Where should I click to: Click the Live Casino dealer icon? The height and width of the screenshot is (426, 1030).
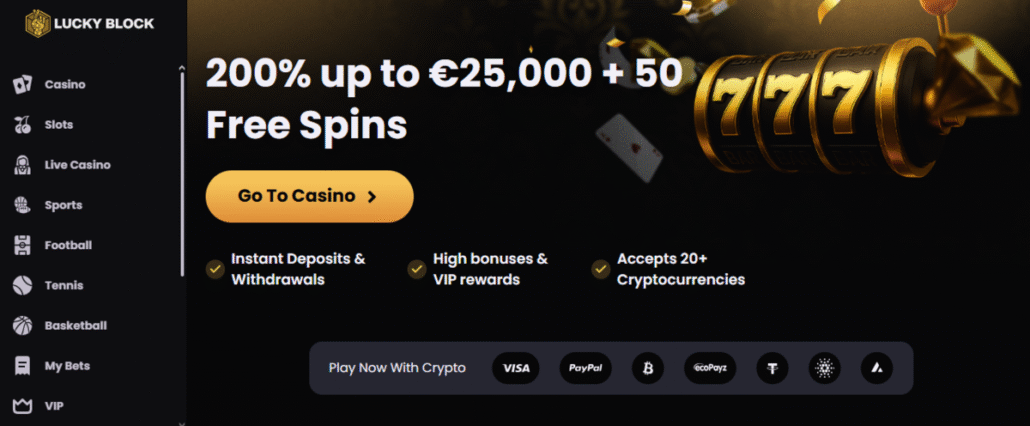(22, 165)
